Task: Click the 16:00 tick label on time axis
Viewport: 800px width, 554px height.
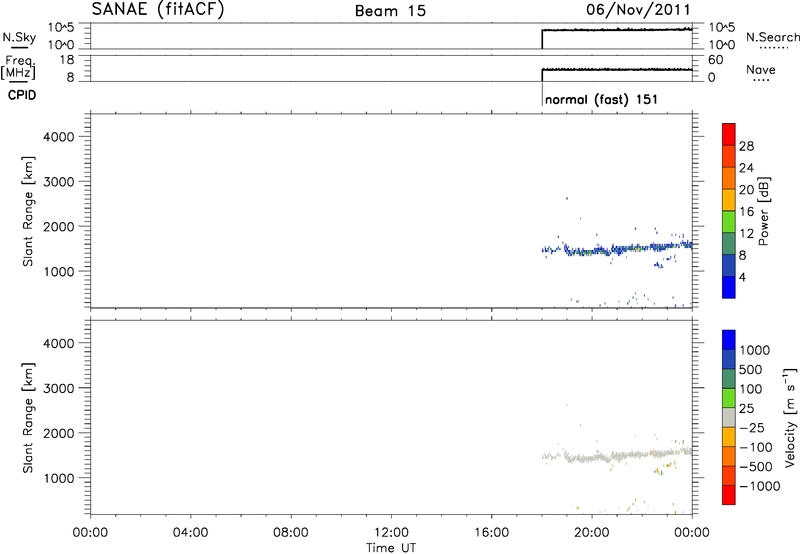Action: pyautogui.click(x=491, y=533)
